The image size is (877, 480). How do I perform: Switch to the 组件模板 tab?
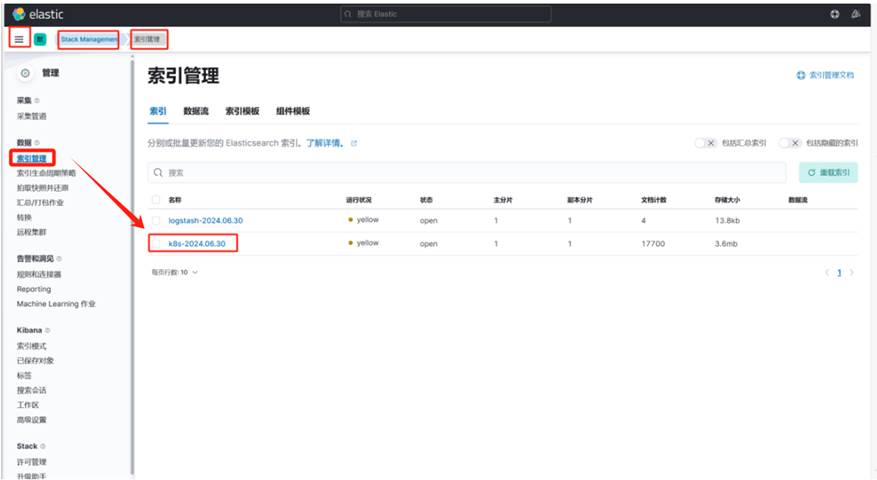[293, 111]
